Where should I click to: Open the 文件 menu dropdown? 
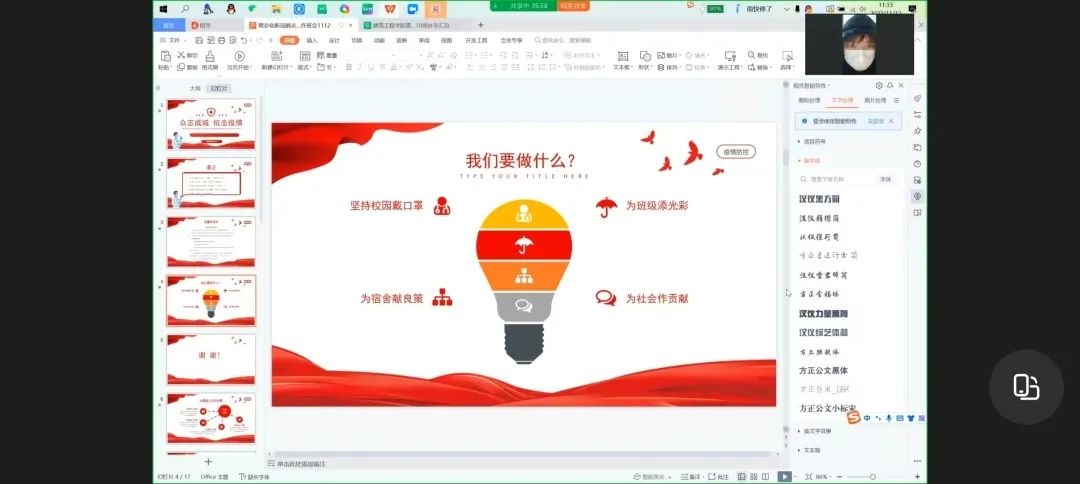[171, 40]
